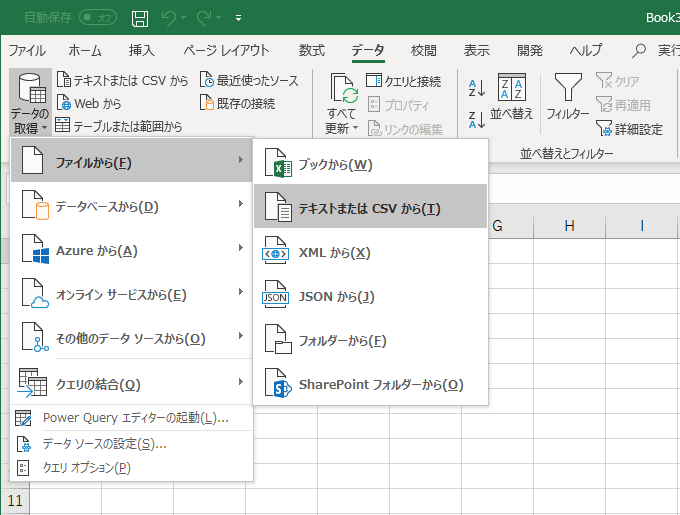Click the Web から ribbon button
This screenshot has width=680, height=515.
(x=89, y=104)
